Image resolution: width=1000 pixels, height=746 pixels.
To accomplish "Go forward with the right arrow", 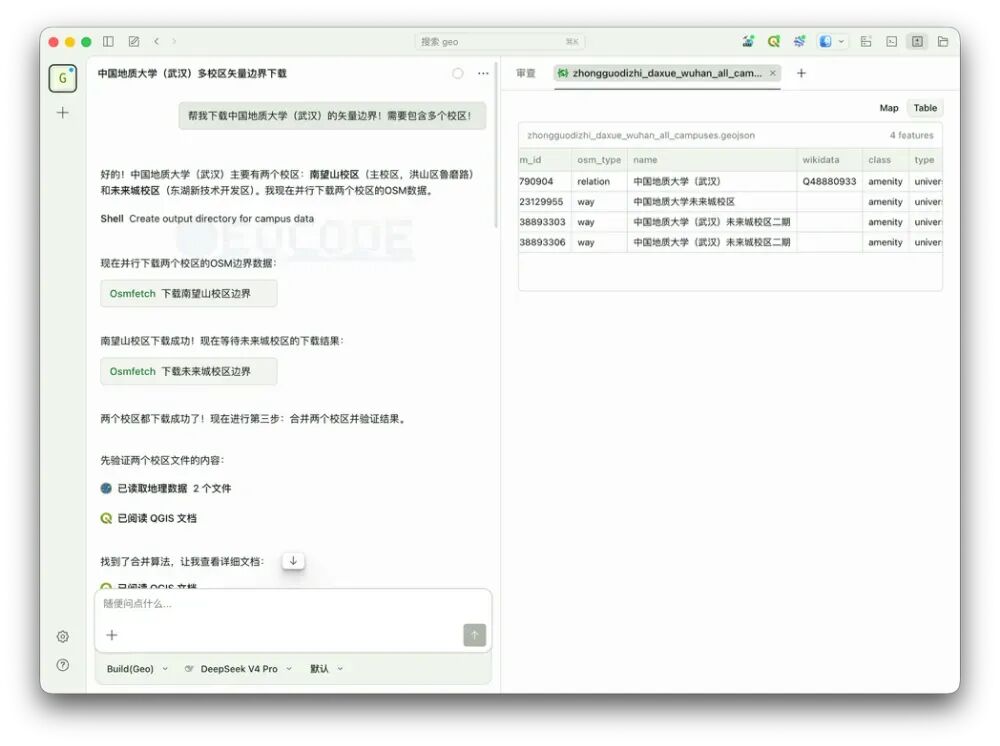I will click(x=173, y=41).
